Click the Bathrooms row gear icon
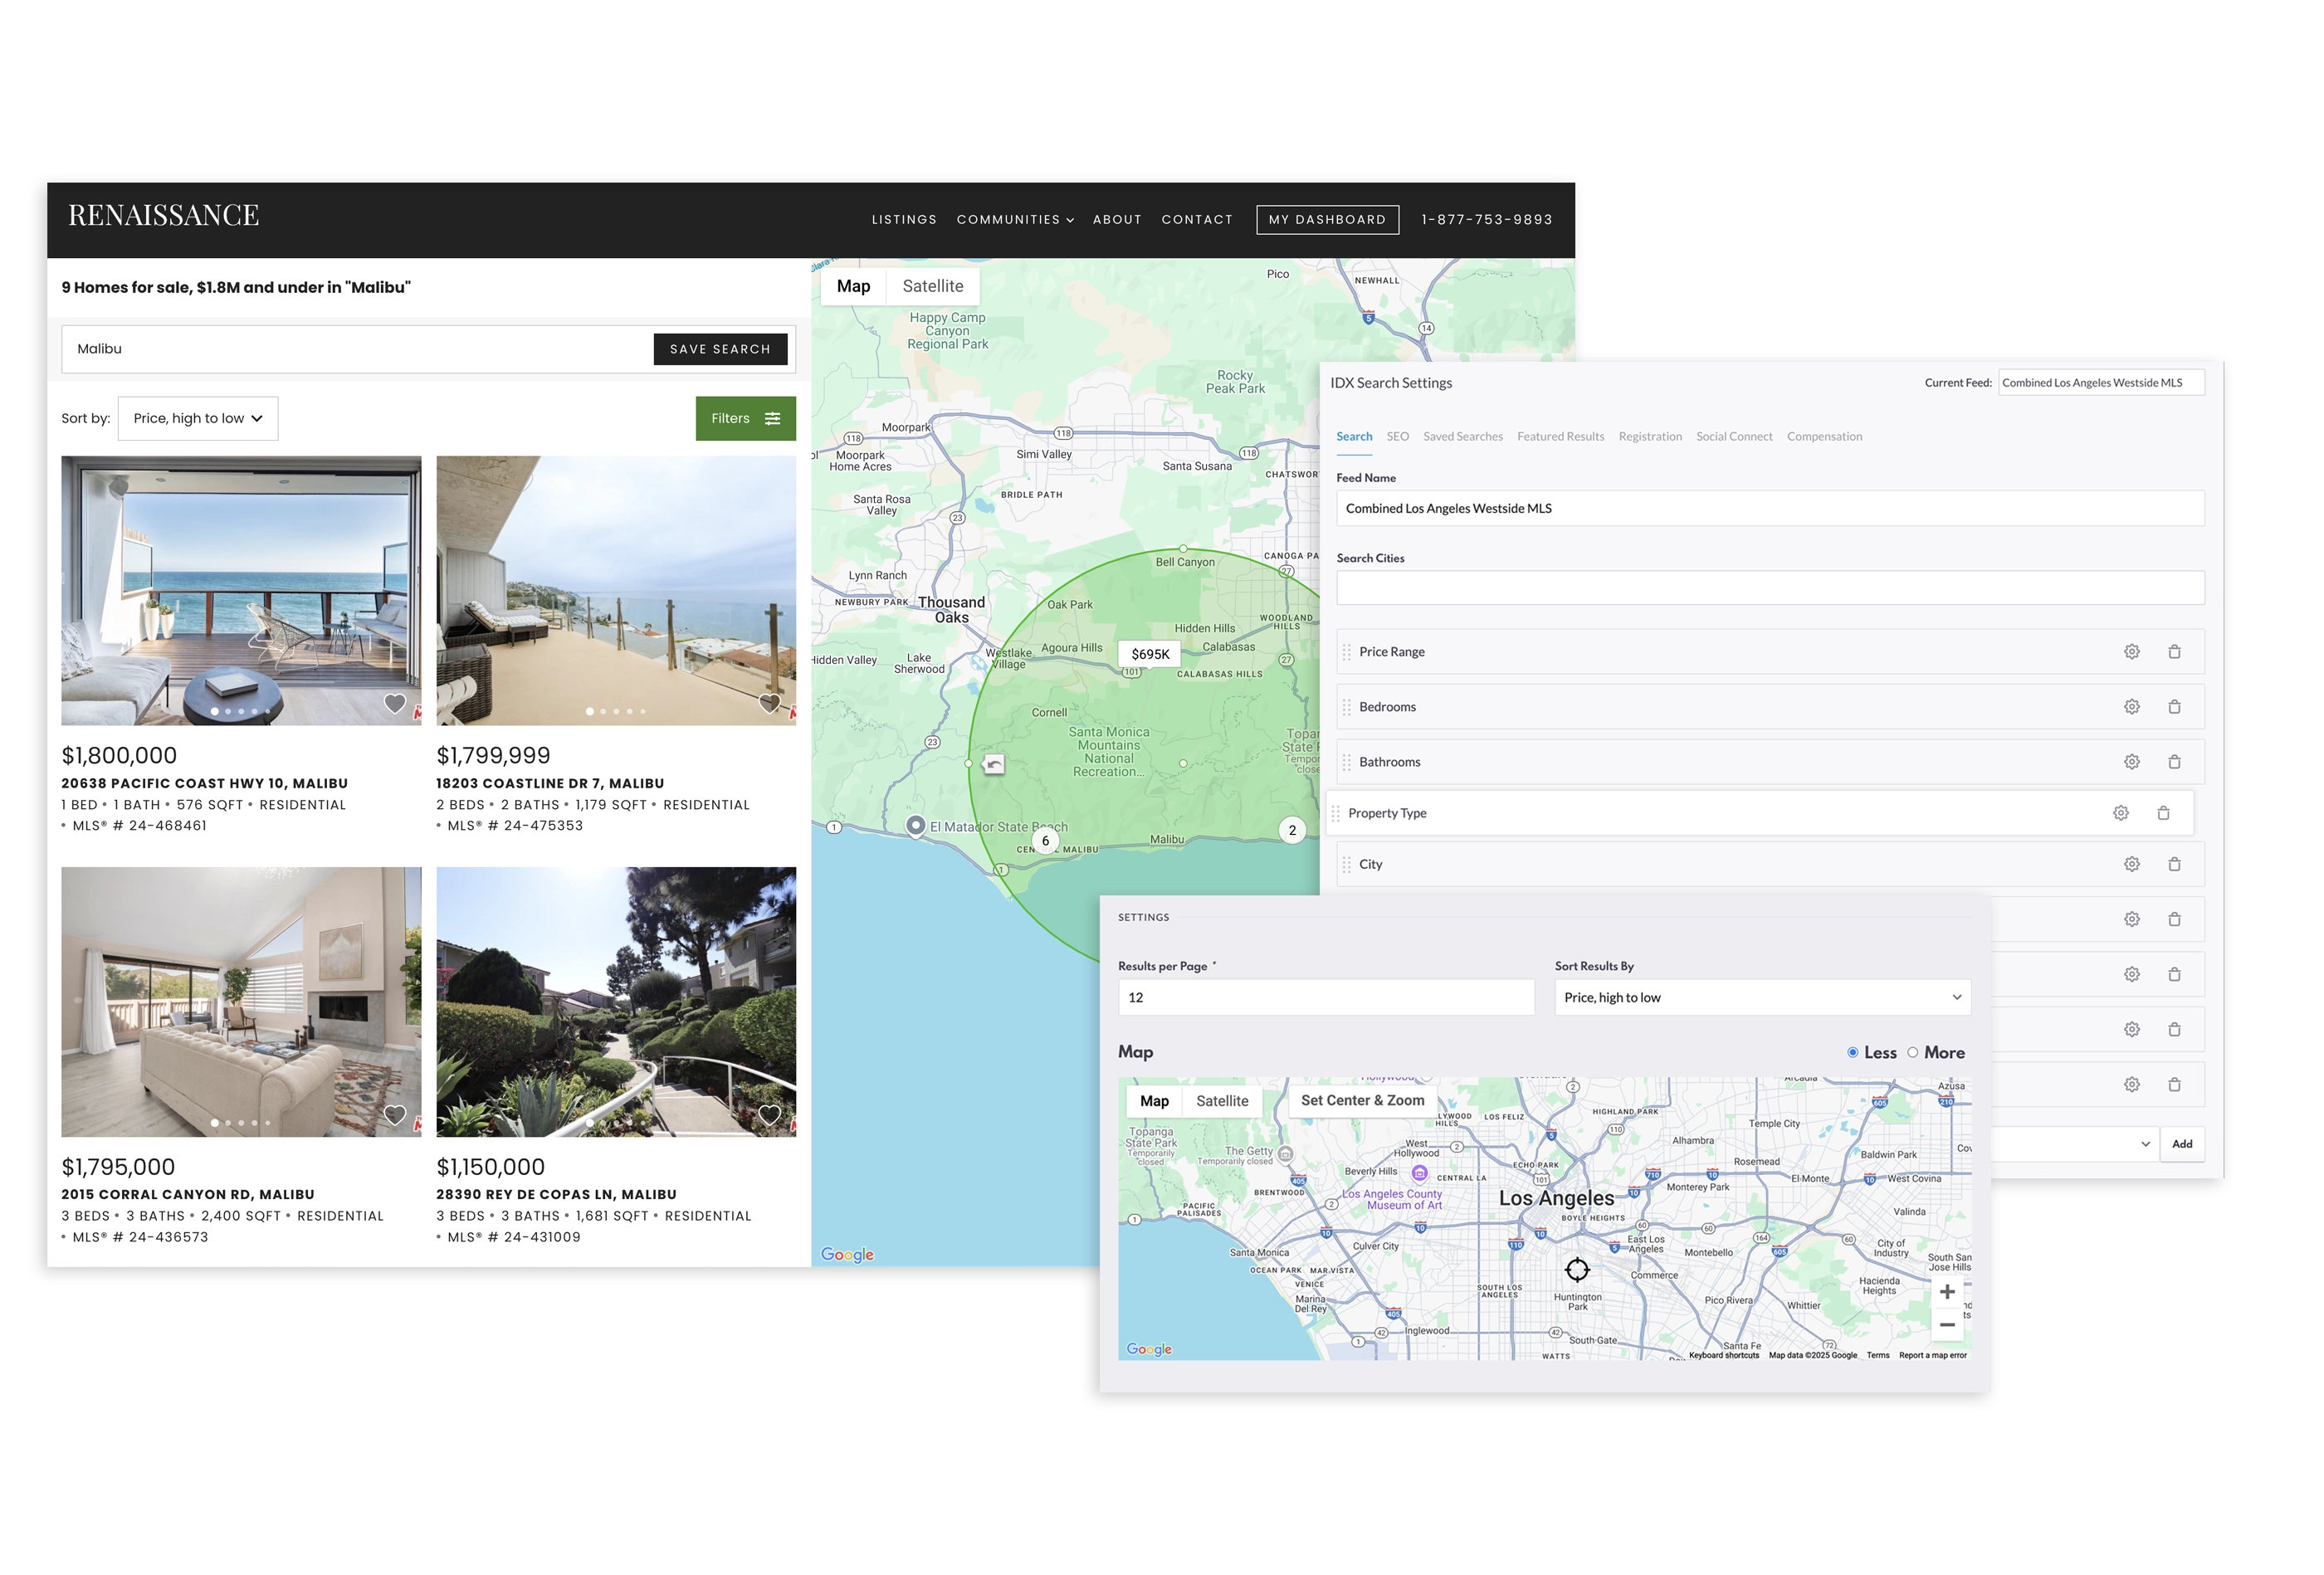 [2131, 762]
